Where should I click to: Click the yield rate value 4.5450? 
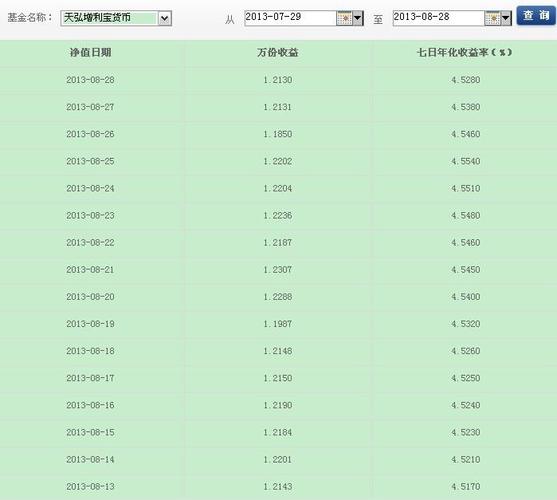(x=466, y=270)
